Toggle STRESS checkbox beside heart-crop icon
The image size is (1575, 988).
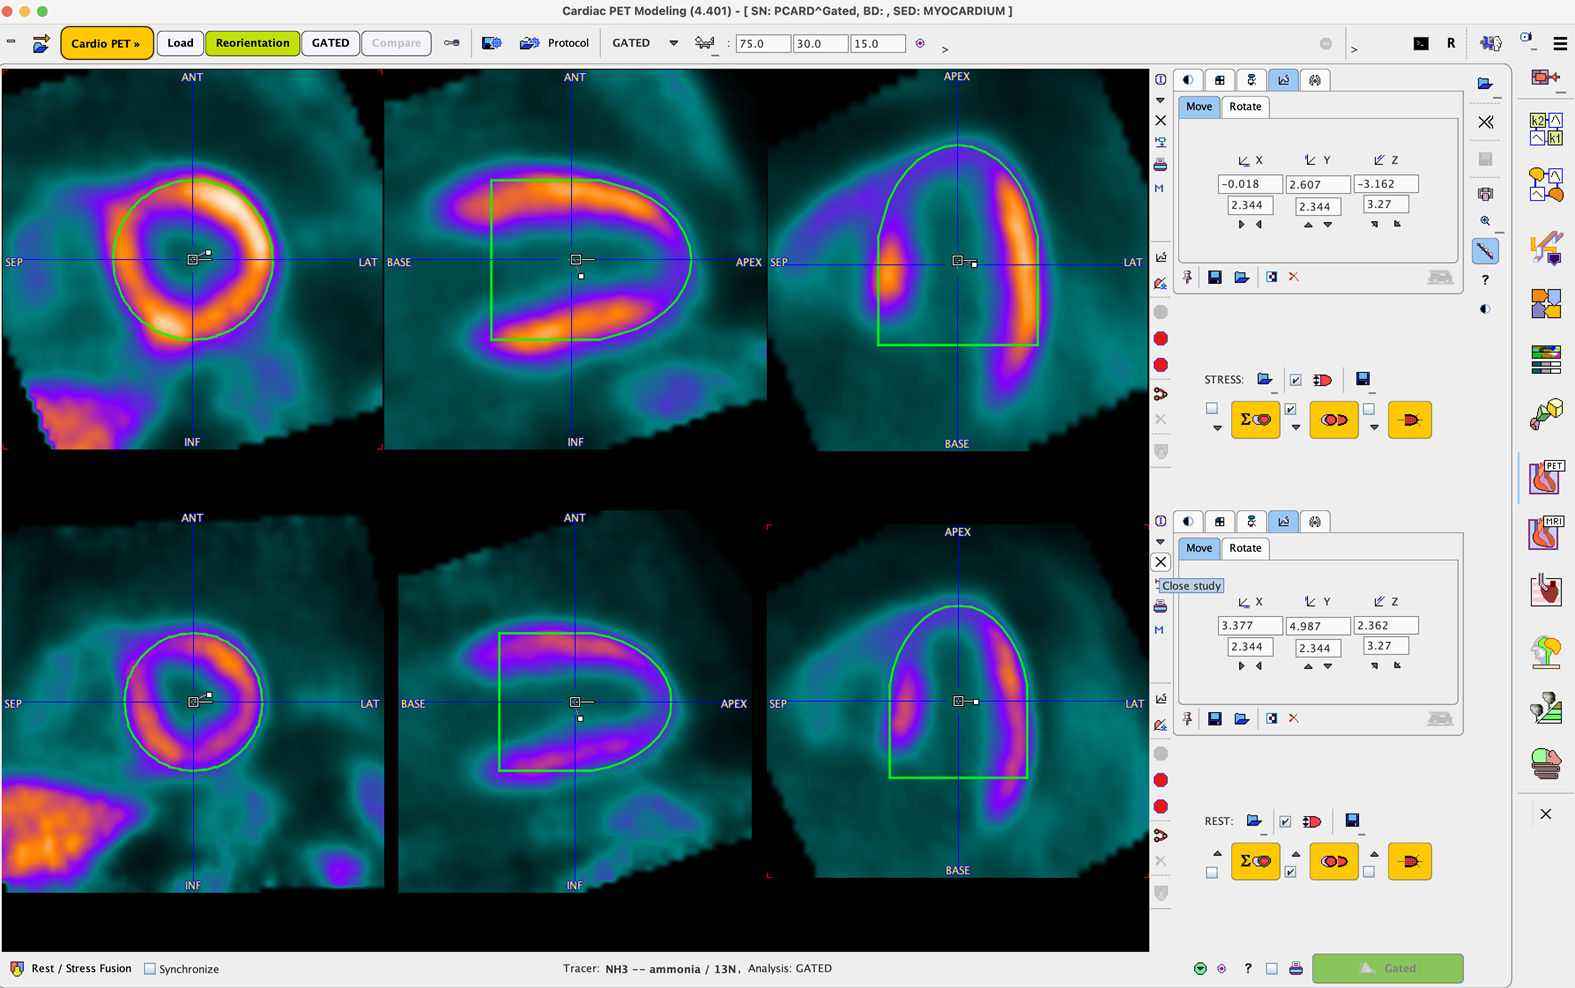(1295, 380)
